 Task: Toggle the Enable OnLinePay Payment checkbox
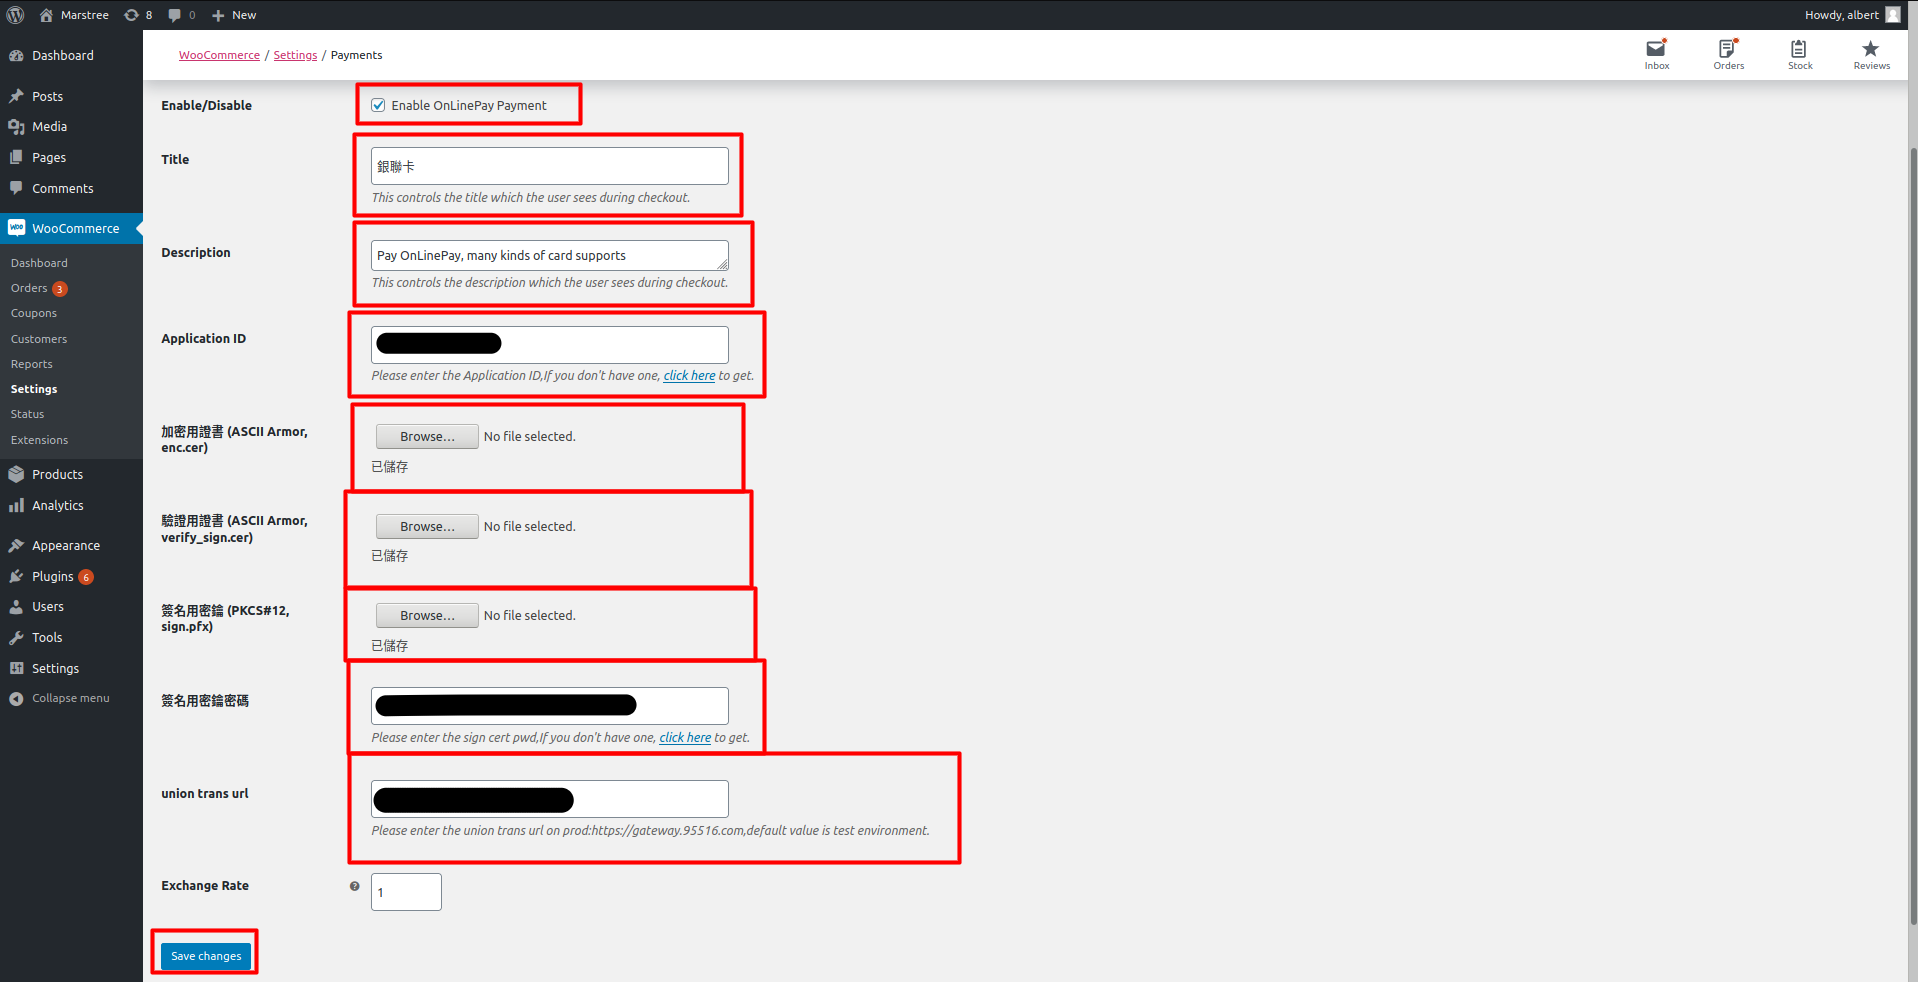coord(378,105)
